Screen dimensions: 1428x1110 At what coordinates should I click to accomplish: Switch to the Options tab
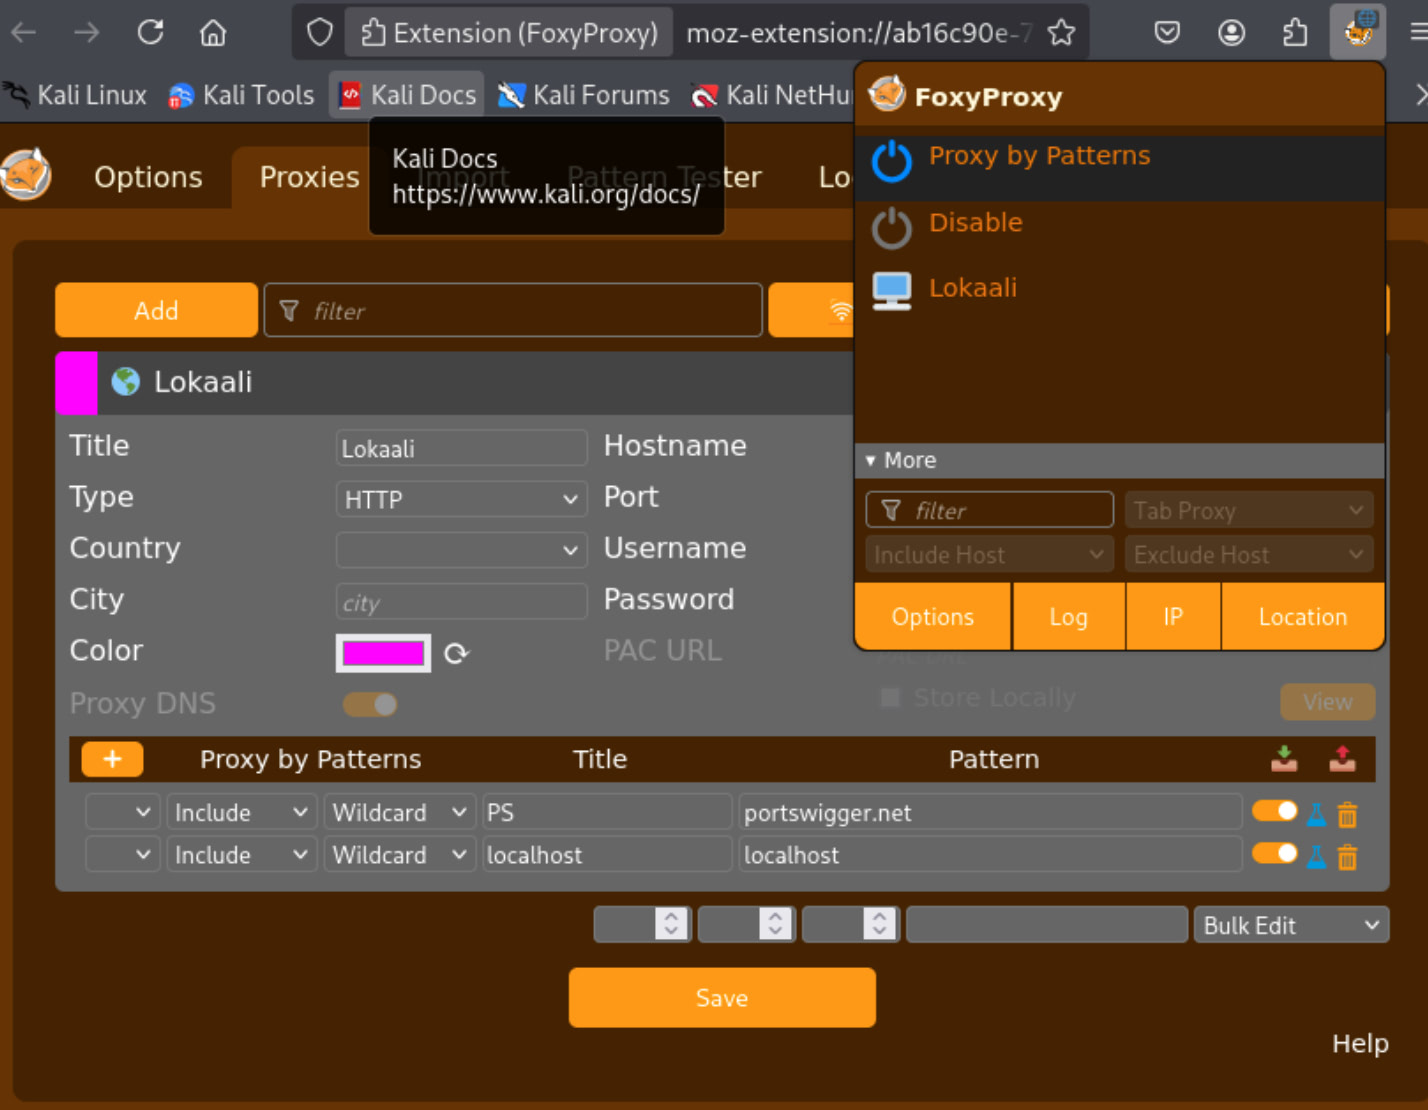coord(148,177)
